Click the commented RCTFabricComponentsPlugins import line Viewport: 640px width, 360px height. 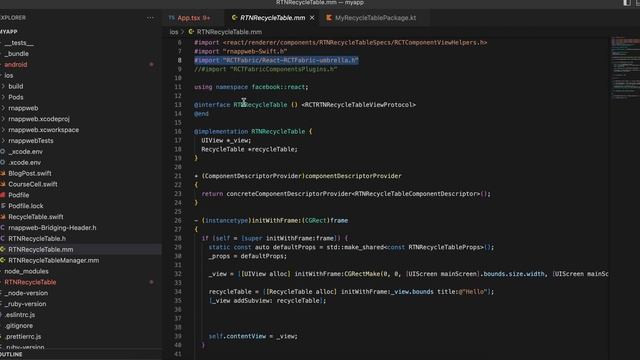266,69
